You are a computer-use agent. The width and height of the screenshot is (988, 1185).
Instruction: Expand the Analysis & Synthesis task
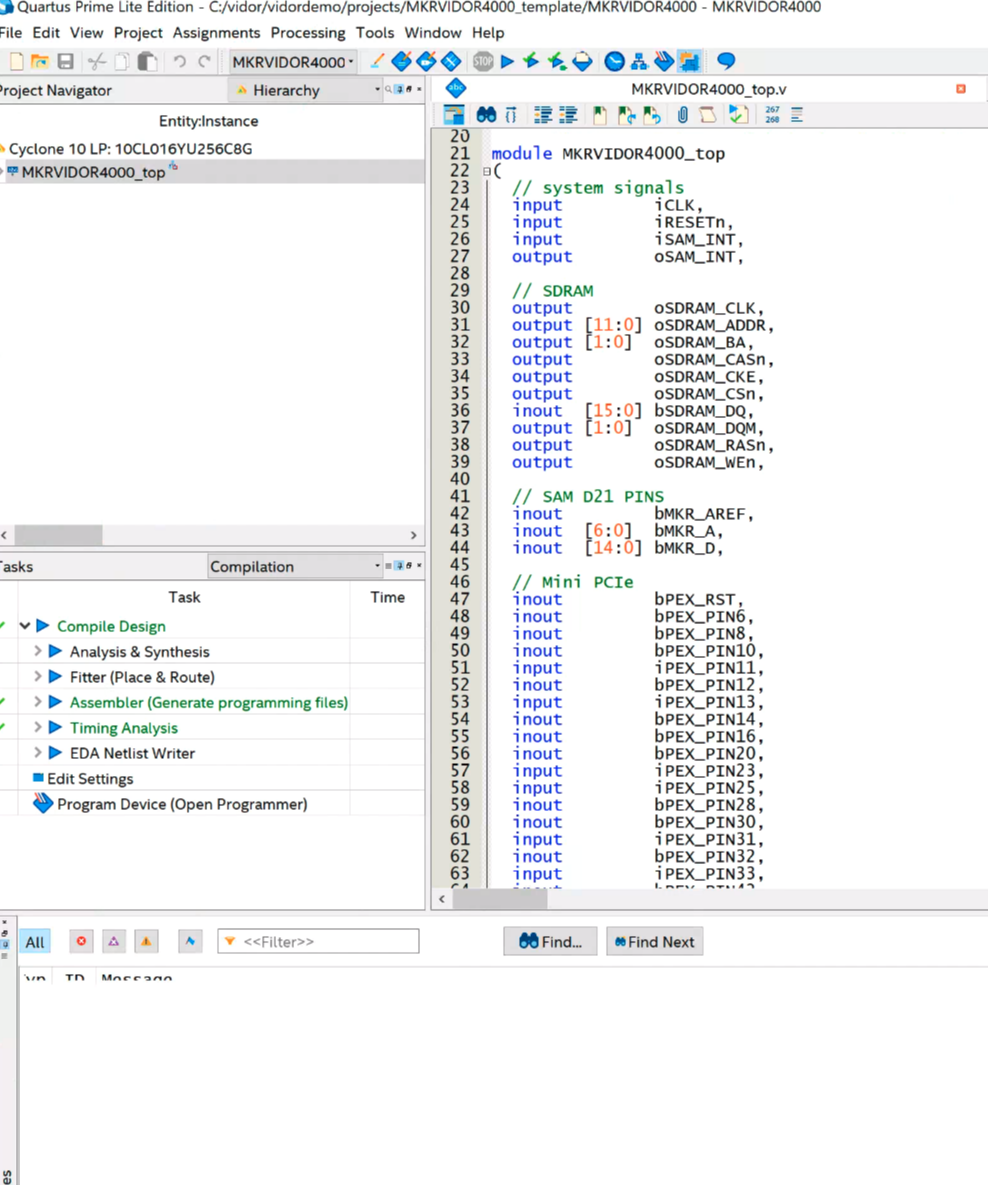click(x=38, y=651)
